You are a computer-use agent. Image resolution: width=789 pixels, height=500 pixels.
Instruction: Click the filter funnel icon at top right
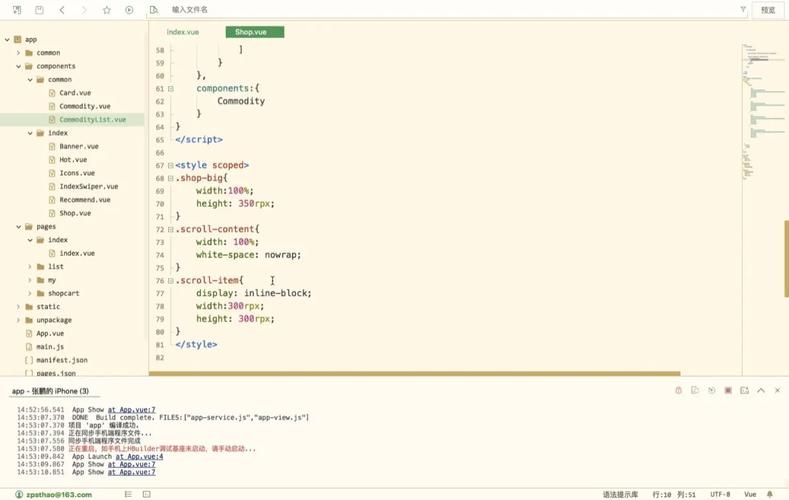pyautogui.click(x=743, y=10)
